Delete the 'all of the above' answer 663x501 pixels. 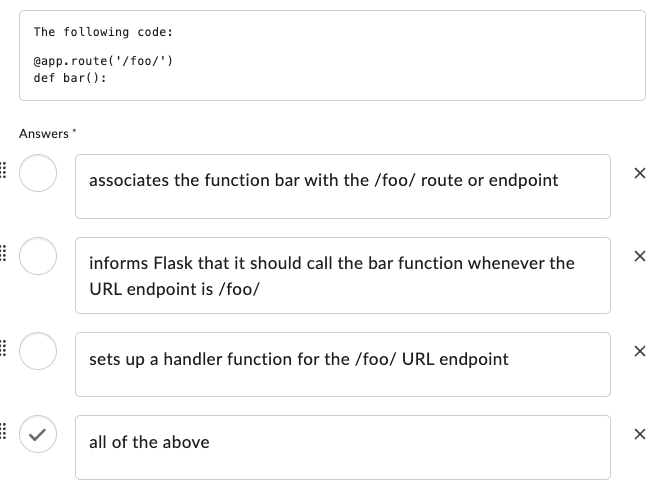[x=640, y=434]
